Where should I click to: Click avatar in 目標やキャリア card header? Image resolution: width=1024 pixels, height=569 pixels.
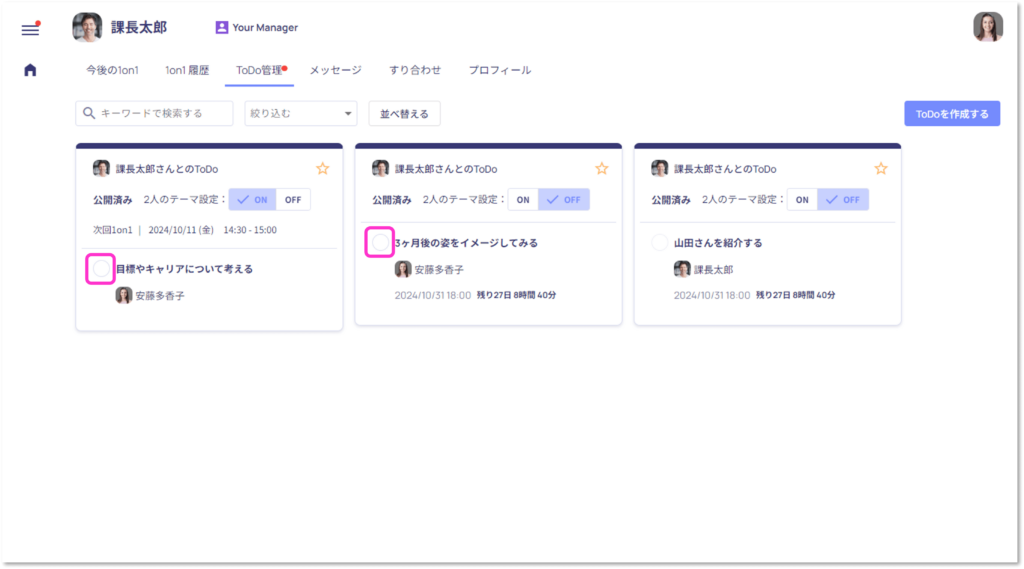click(101, 169)
